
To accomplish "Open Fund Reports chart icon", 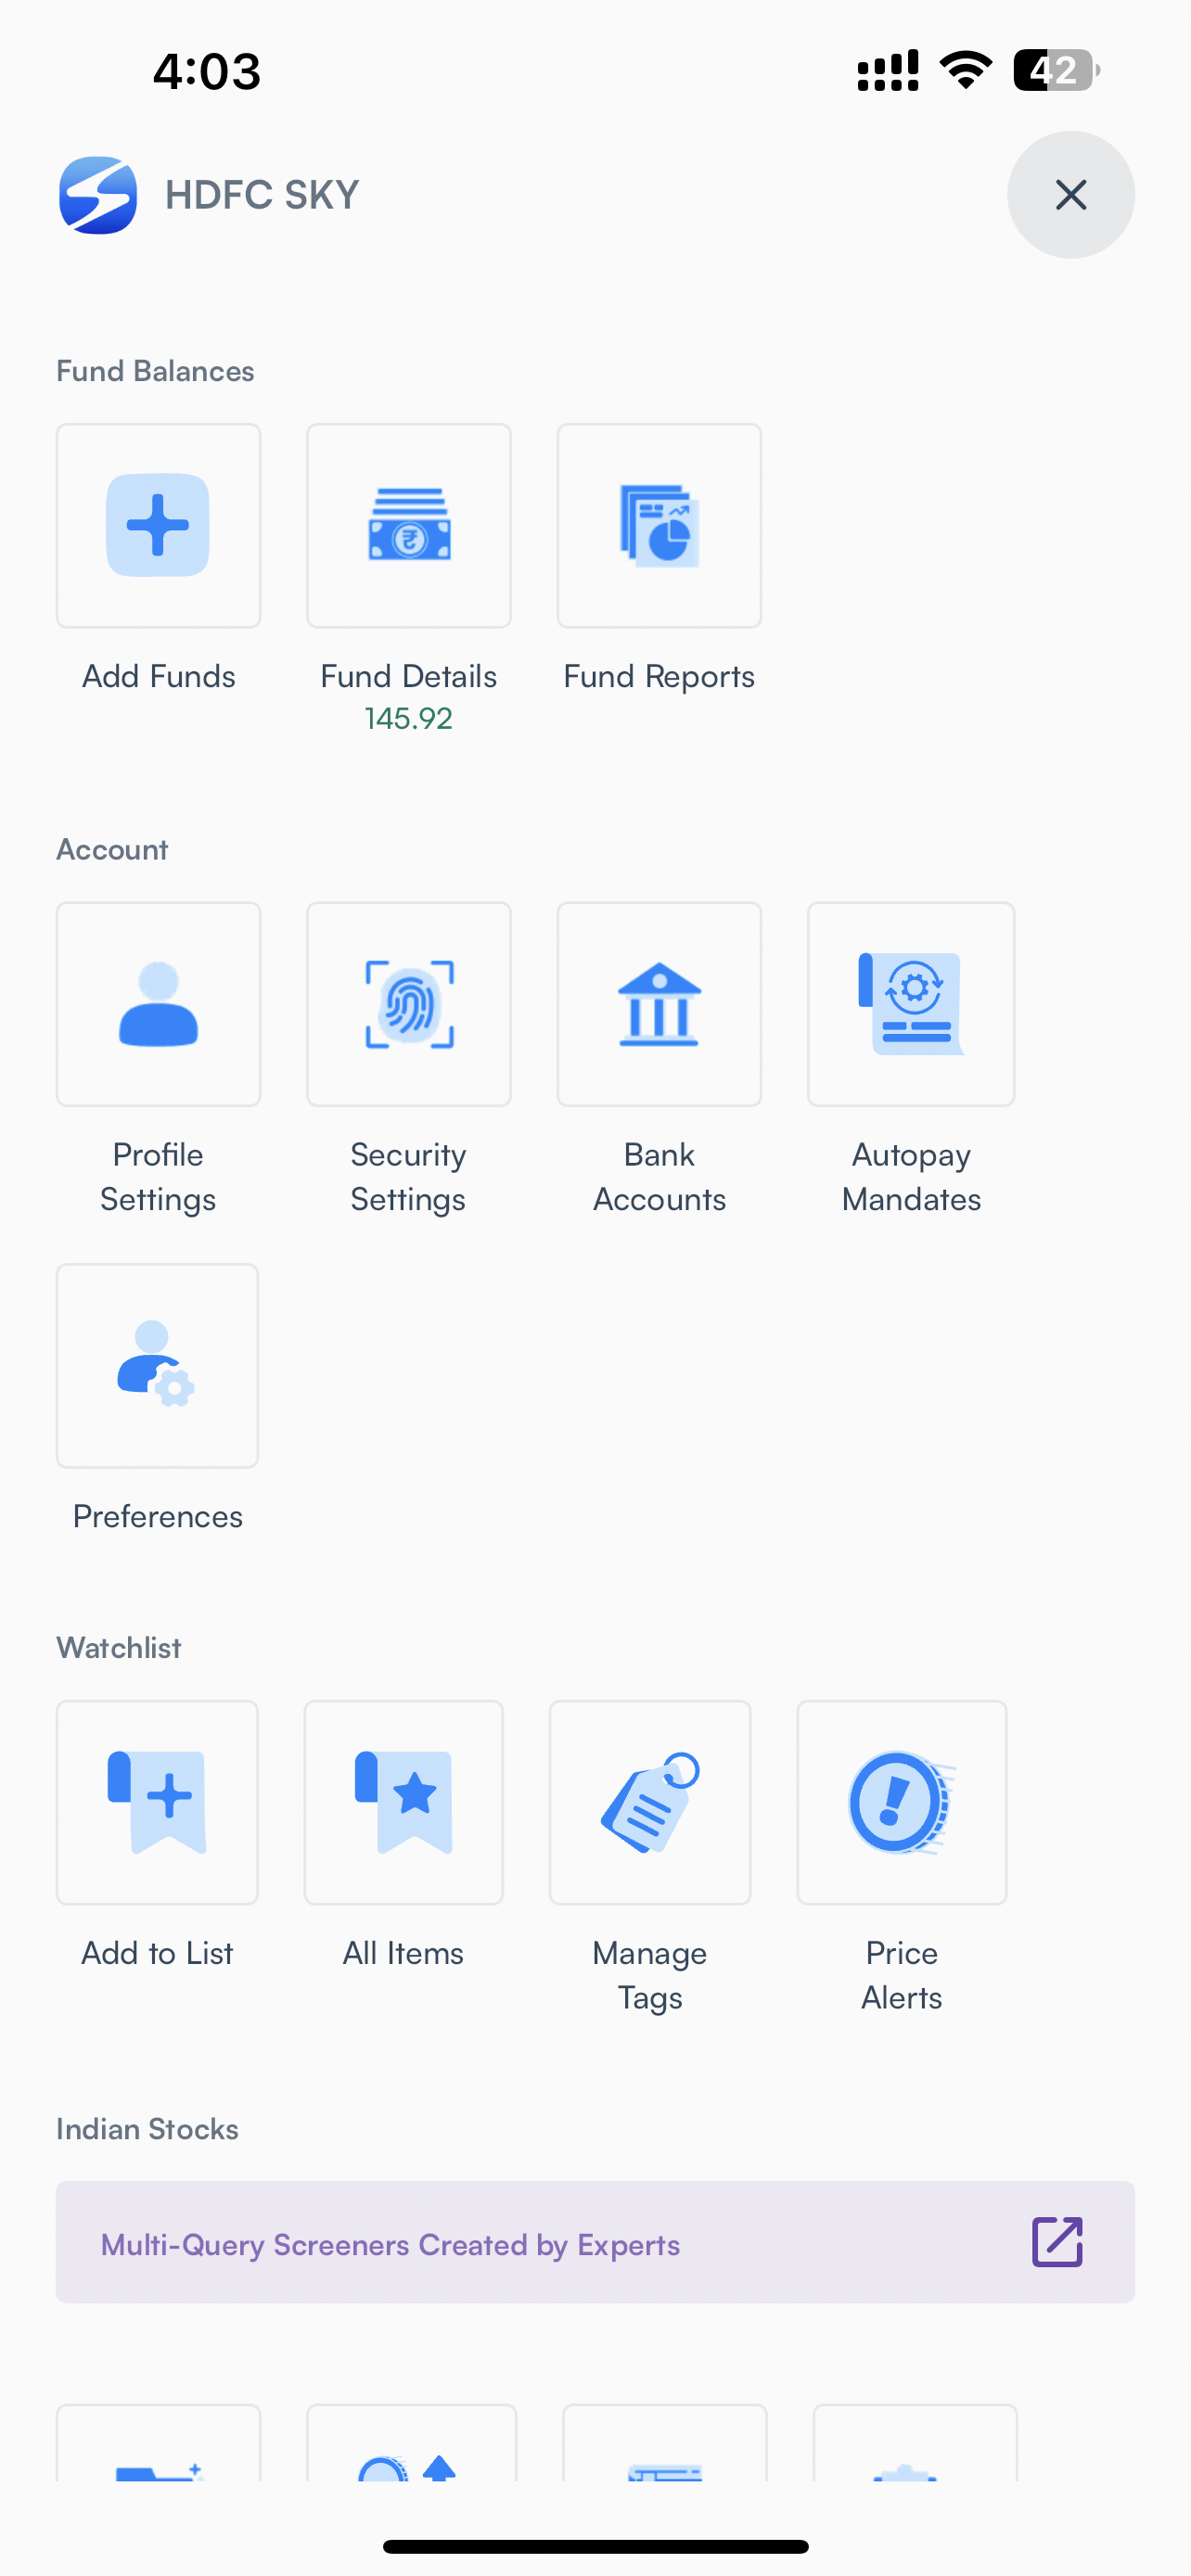I will pyautogui.click(x=659, y=525).
